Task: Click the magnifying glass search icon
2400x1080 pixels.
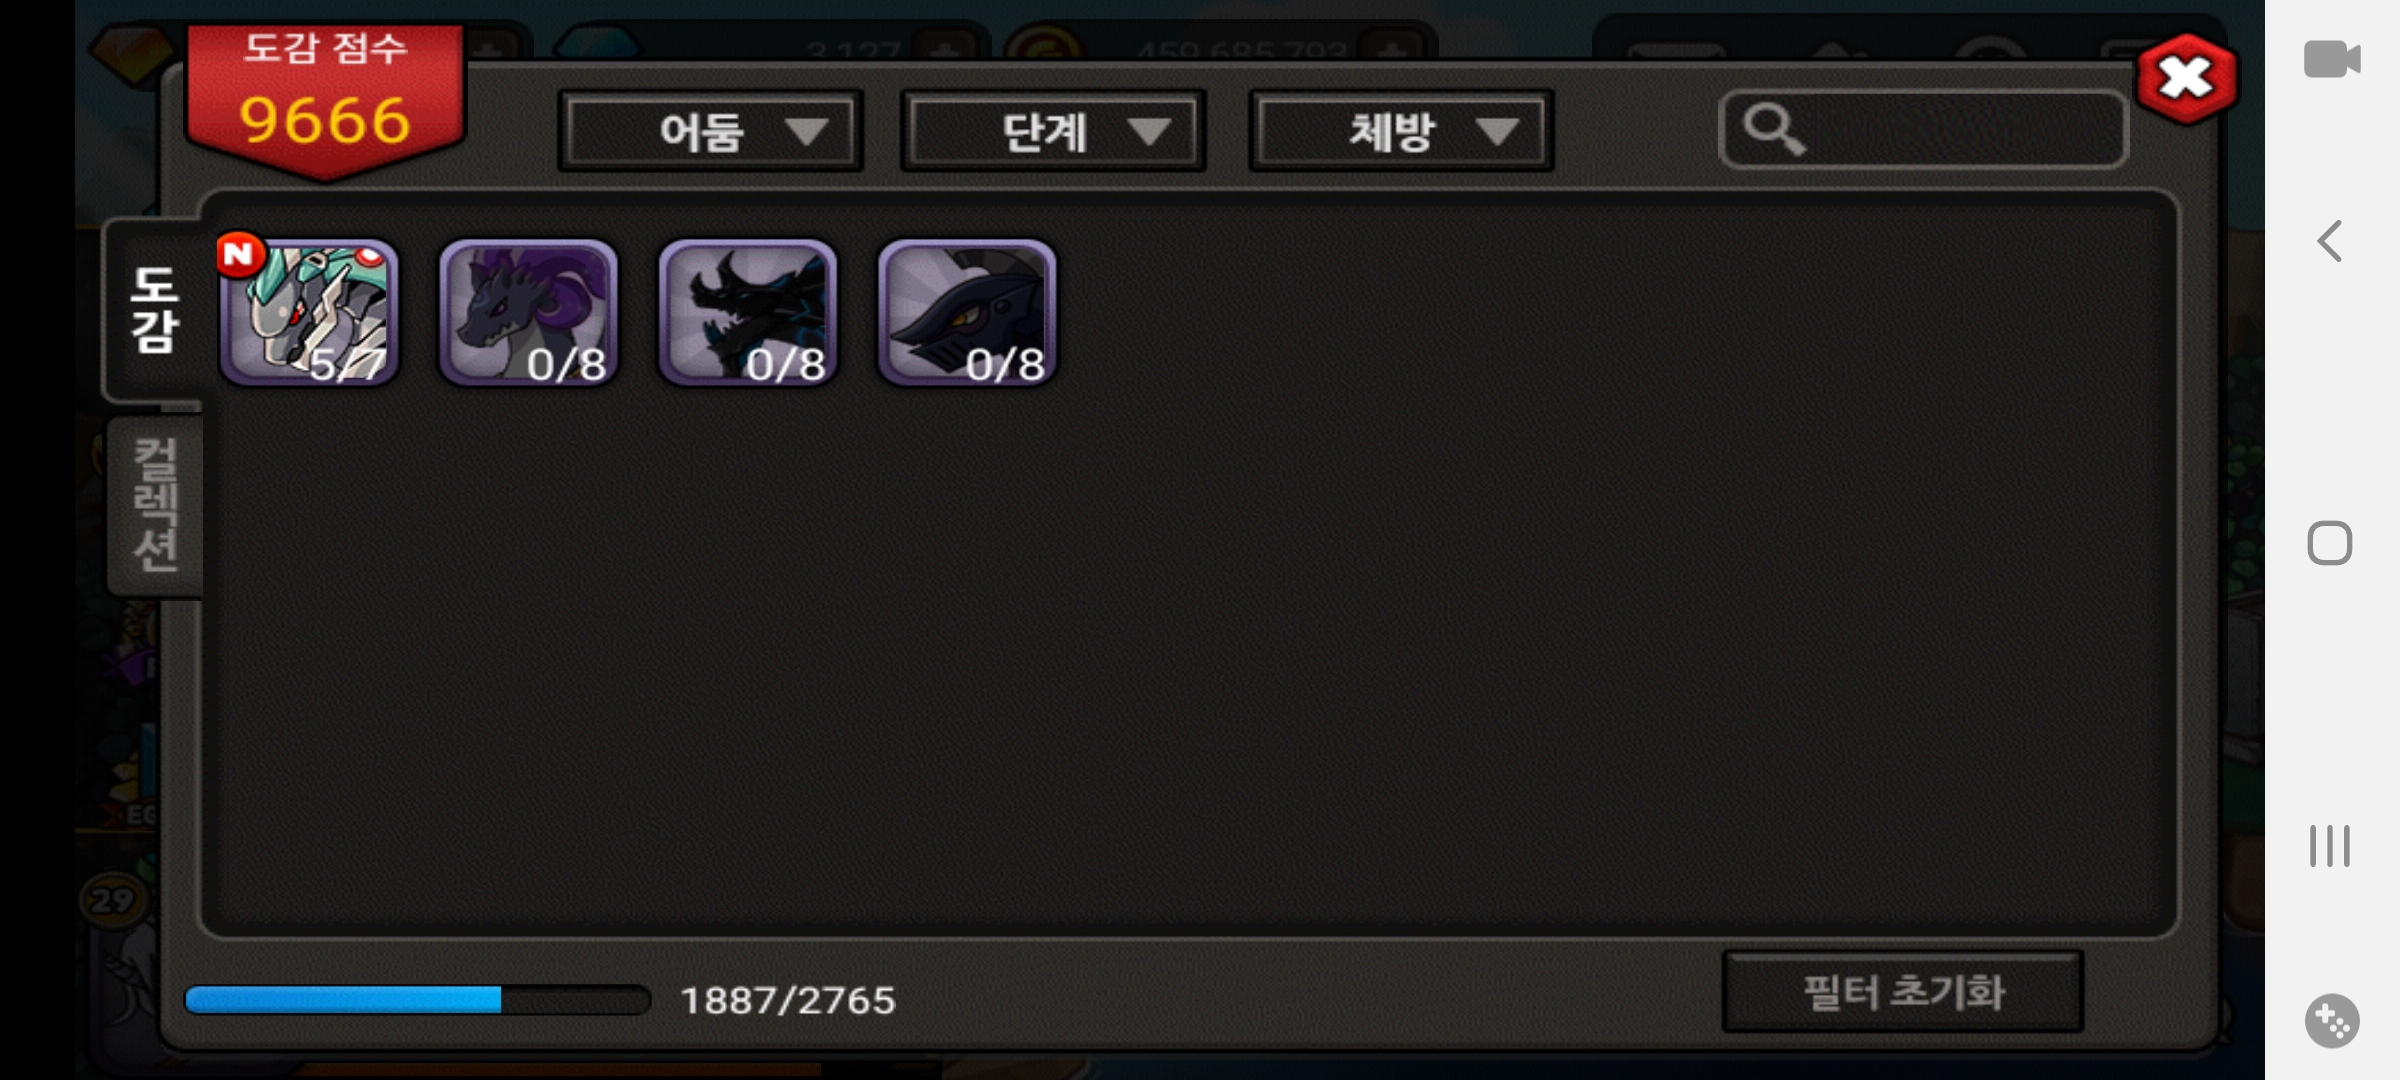Action: click(1774, 130)
